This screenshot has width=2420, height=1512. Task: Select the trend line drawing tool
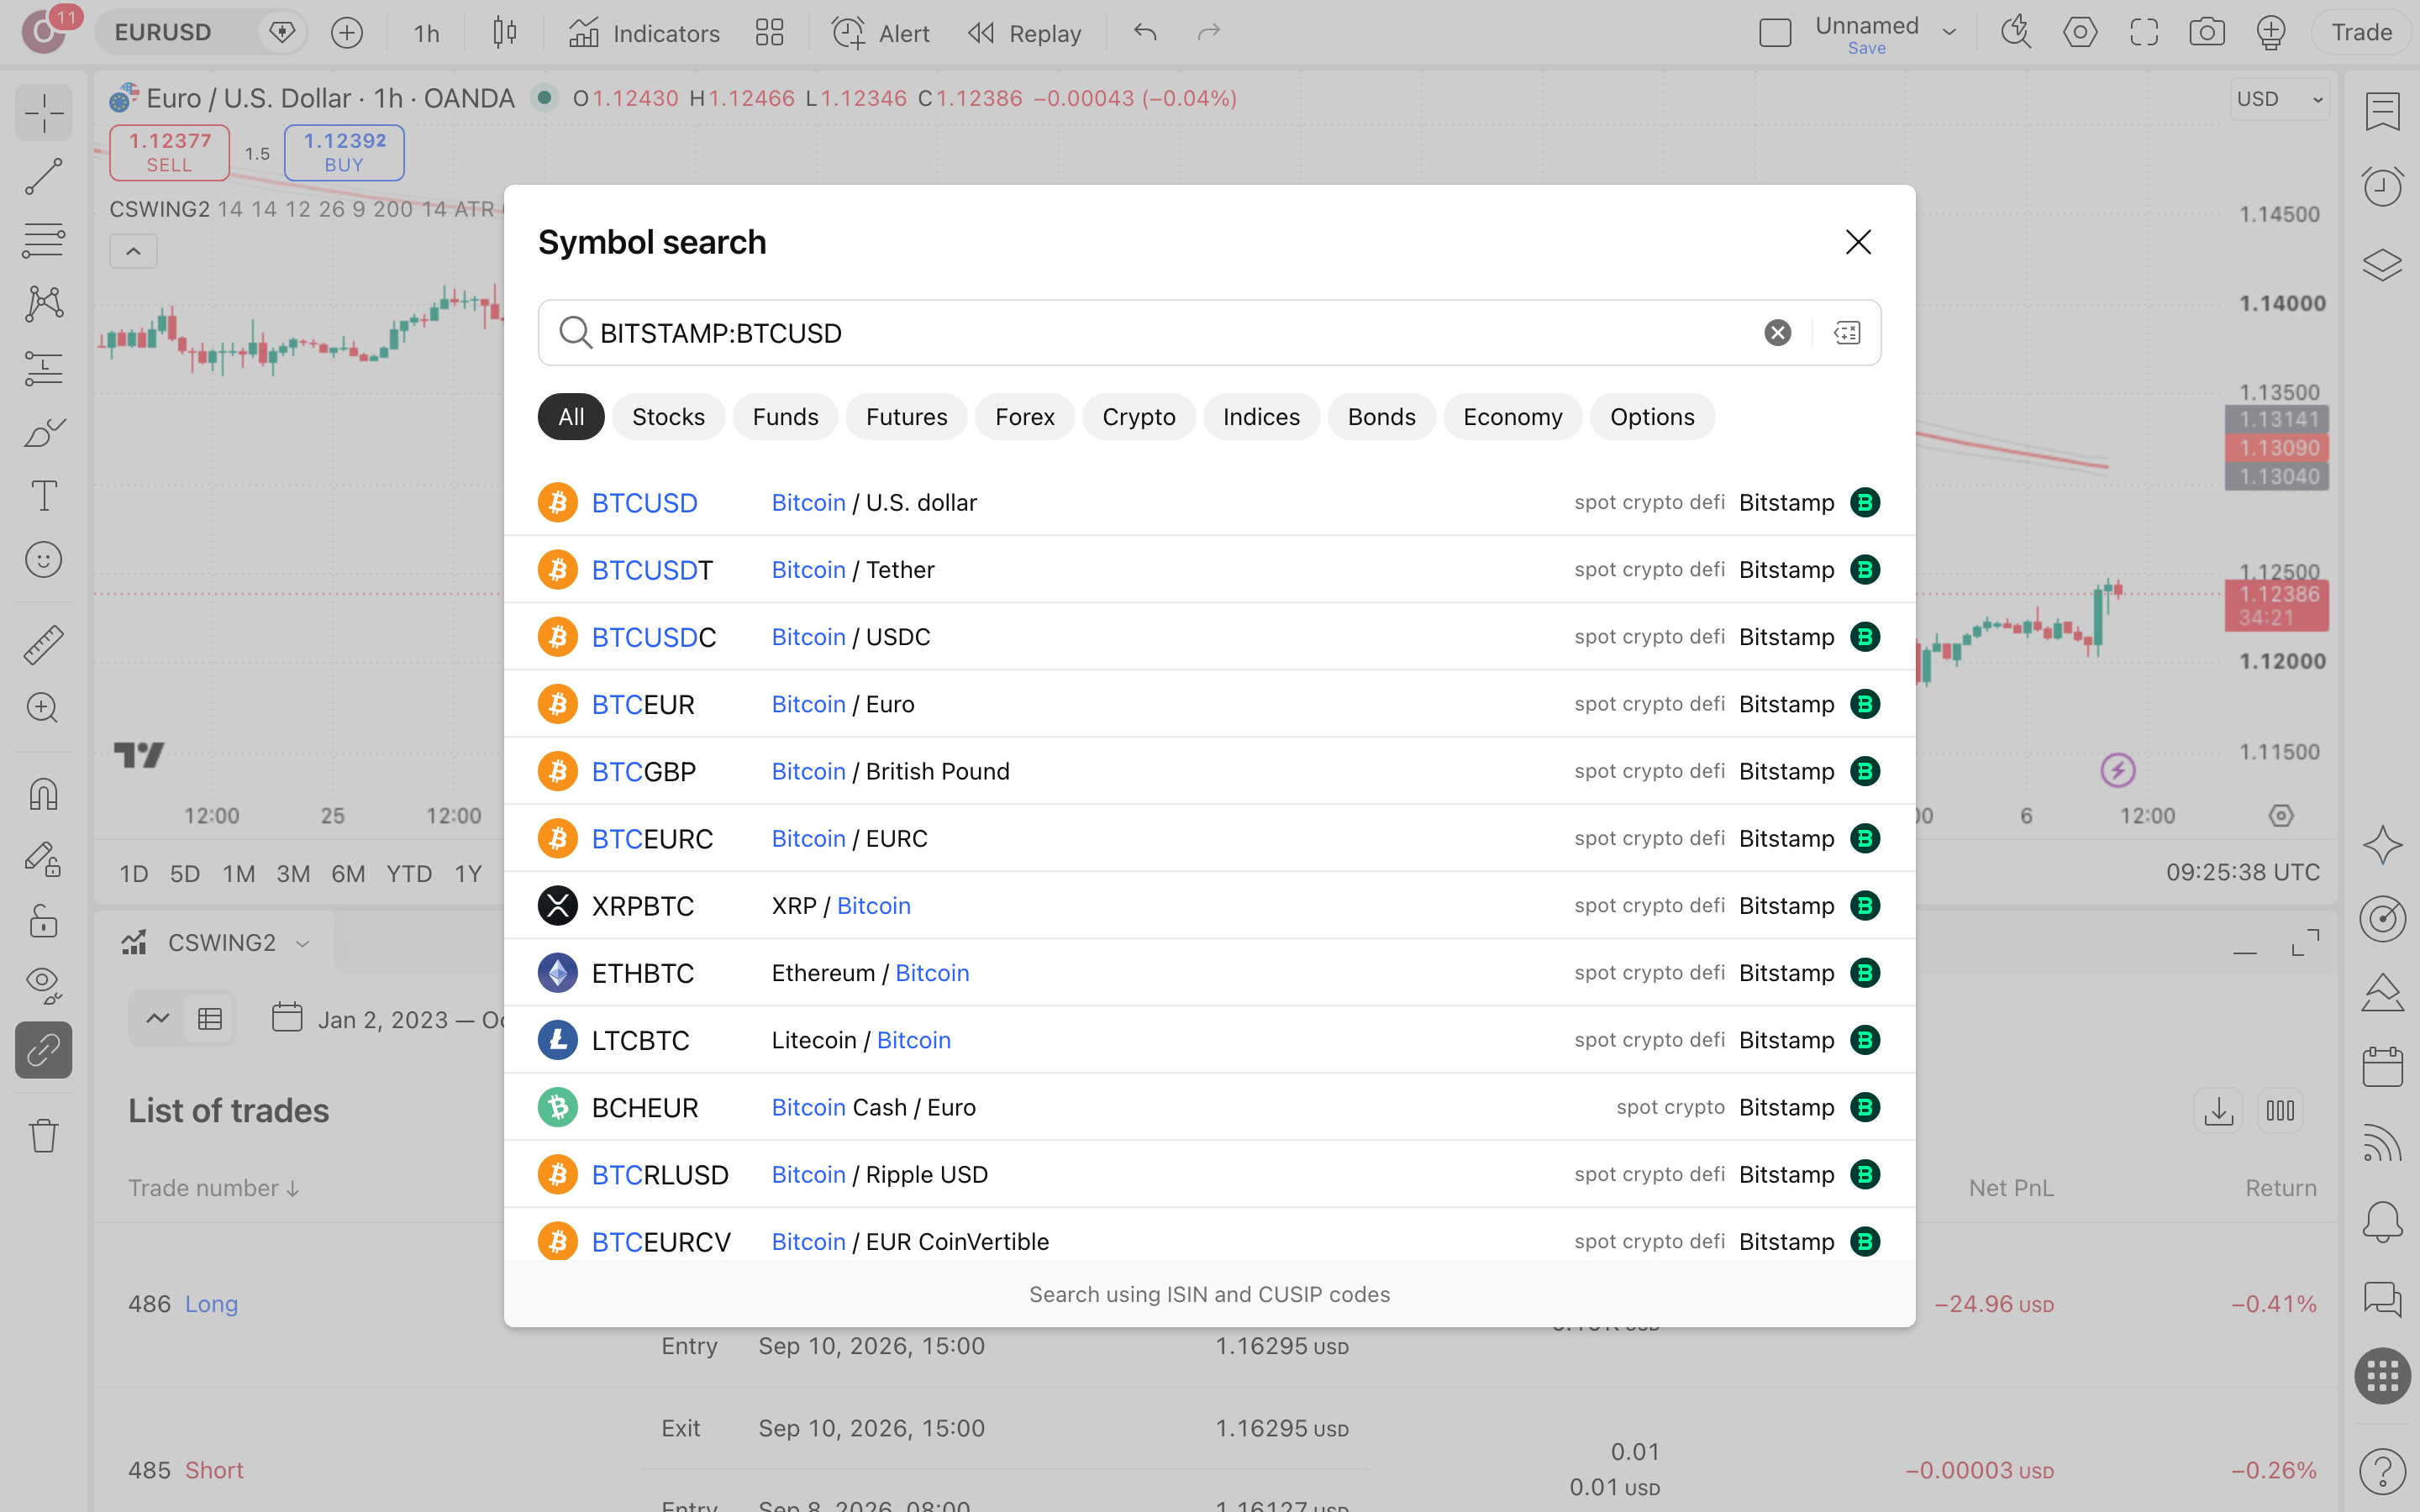pos(43,176)
